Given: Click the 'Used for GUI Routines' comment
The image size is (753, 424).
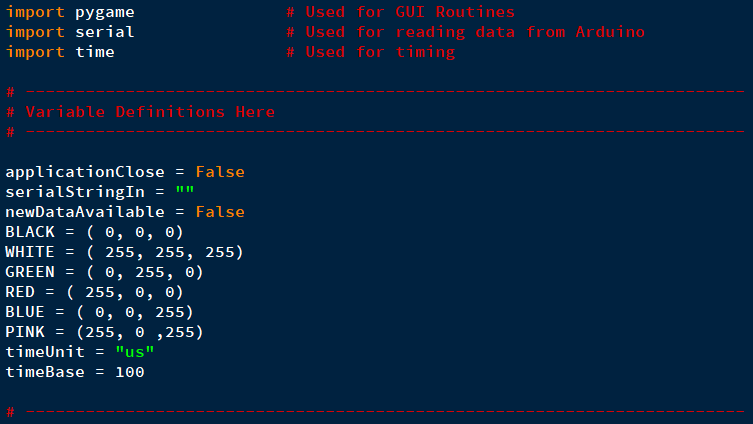Looking at the screenshot, I should [x=410, y=12].
